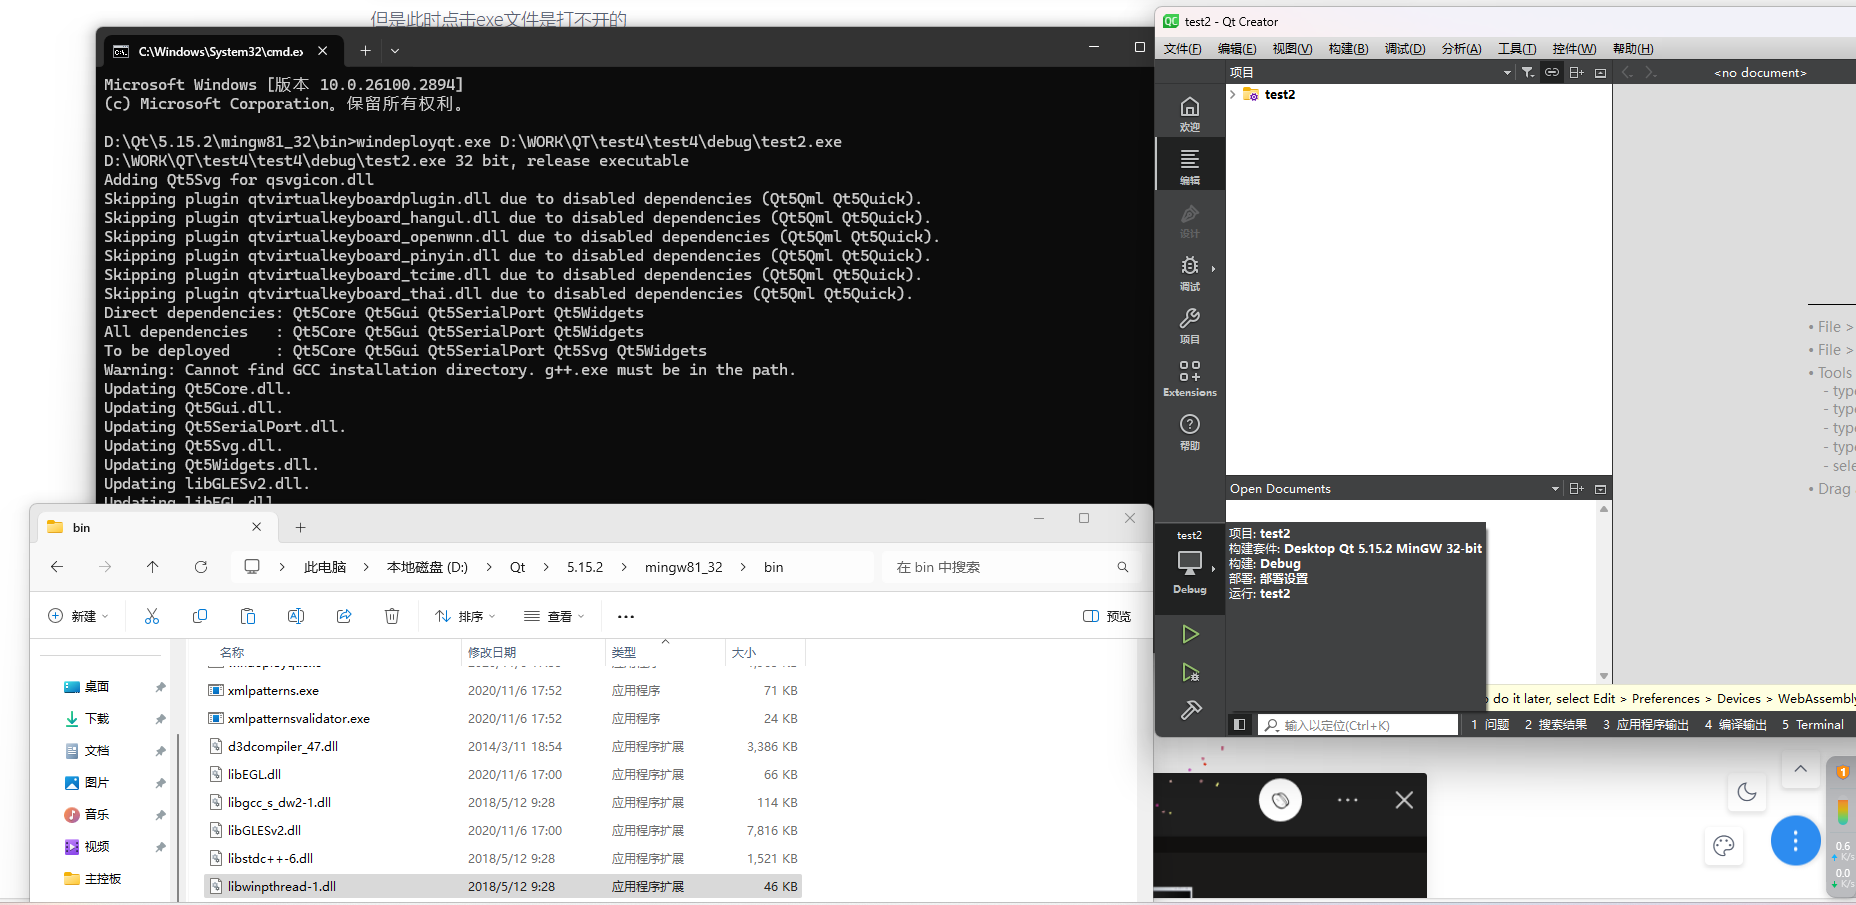Toggle synchronize-with-editor link icon
Viewport: 1856px width, 905px height.
[1552, 72]
